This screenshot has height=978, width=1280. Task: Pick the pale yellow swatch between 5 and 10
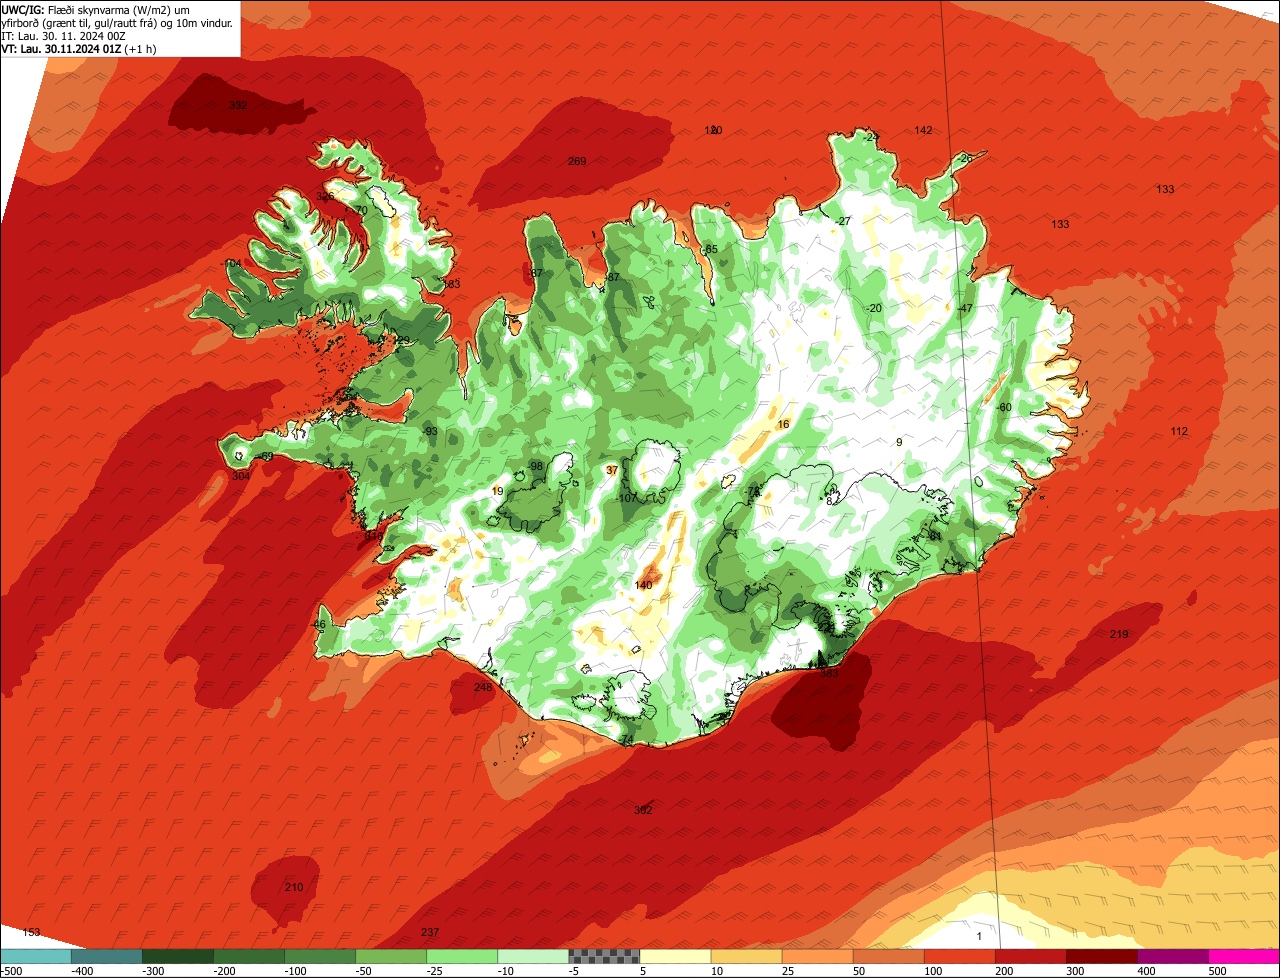(675, 956)
